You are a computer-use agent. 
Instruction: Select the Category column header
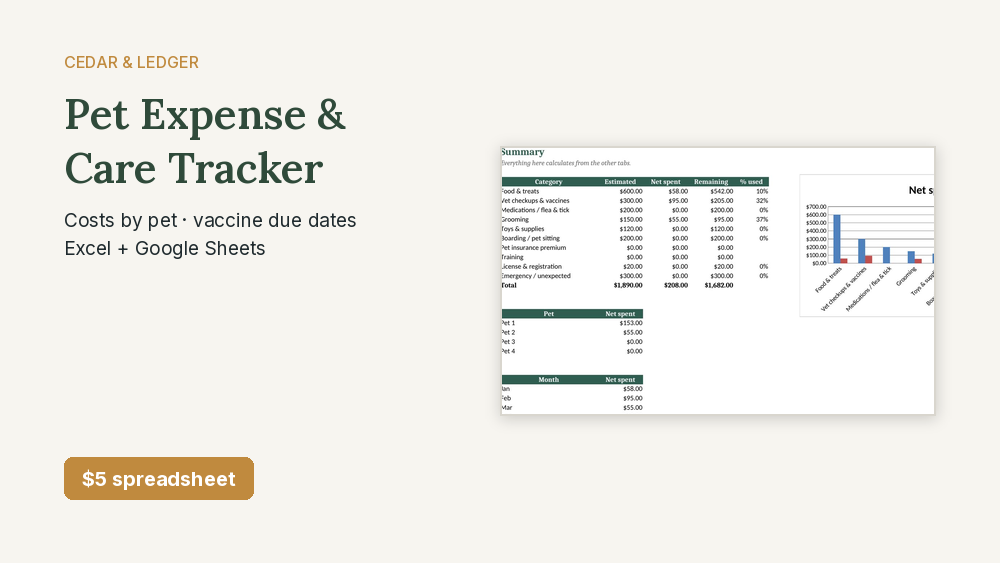548,182
